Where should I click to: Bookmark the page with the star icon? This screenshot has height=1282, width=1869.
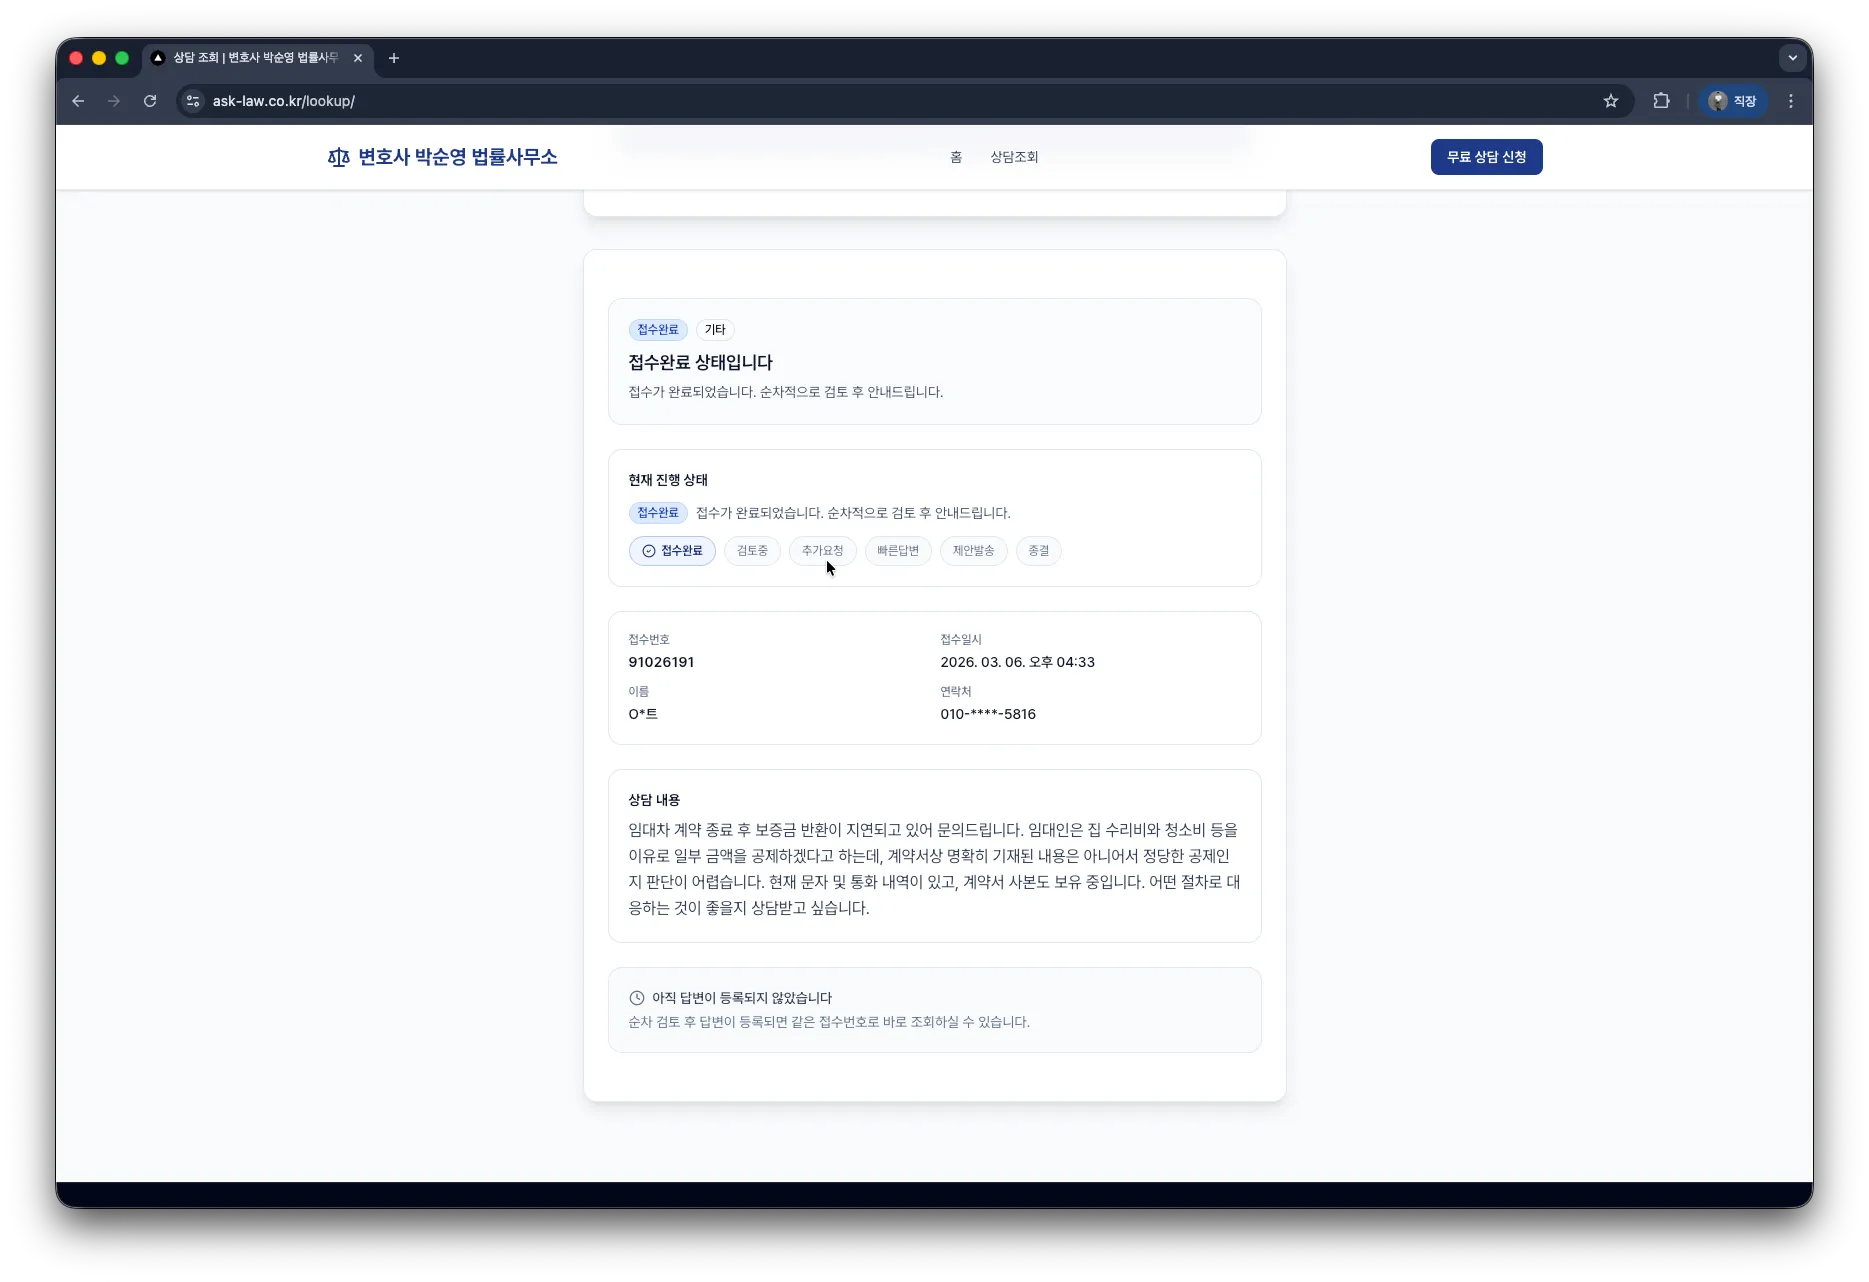(x=1611, y=101)
